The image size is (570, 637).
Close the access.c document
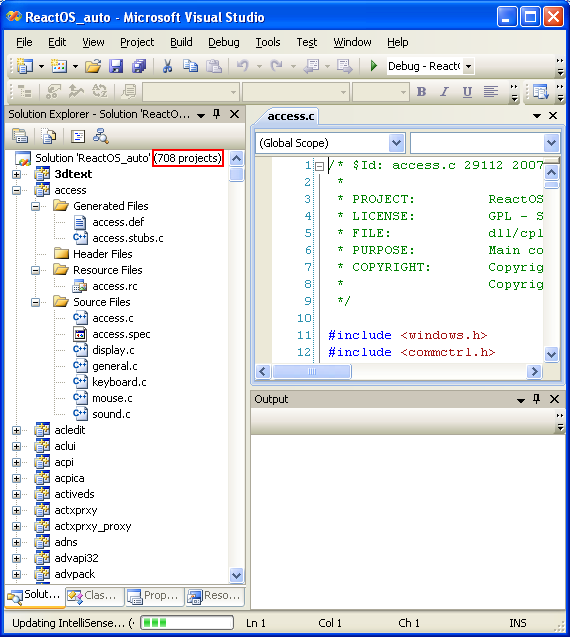553,116
